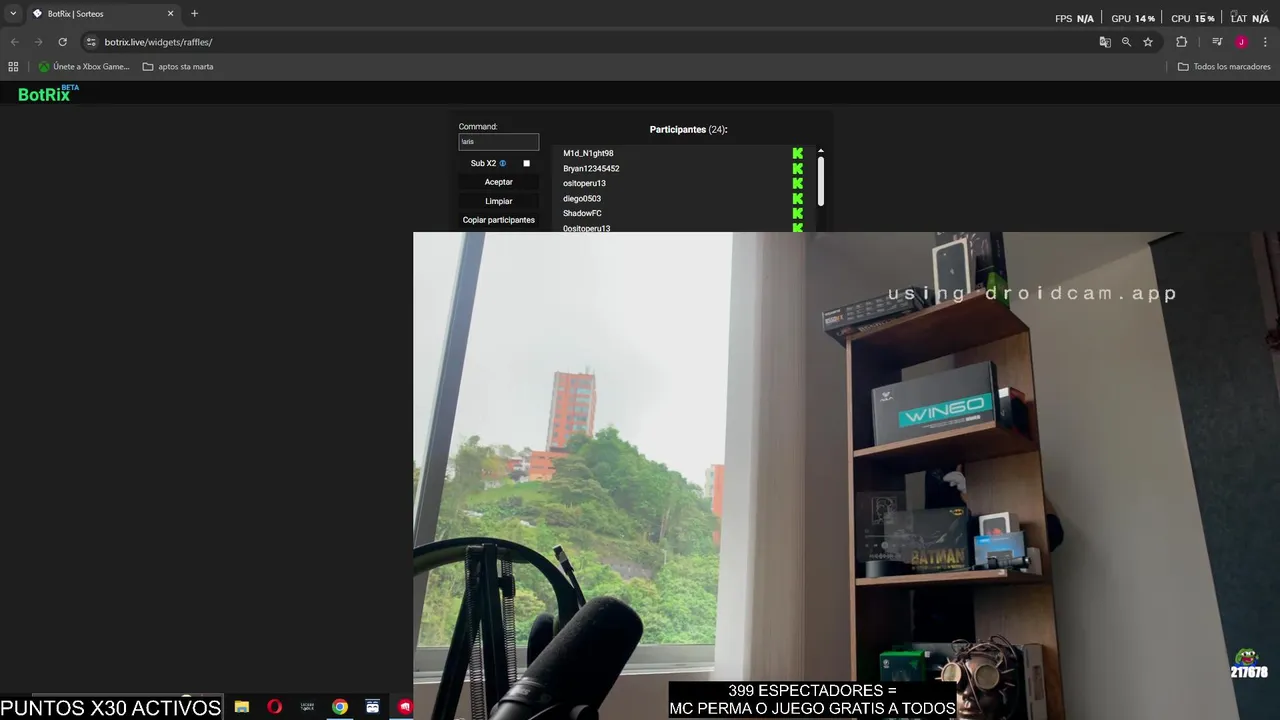Open the tab search chevron

13,14
